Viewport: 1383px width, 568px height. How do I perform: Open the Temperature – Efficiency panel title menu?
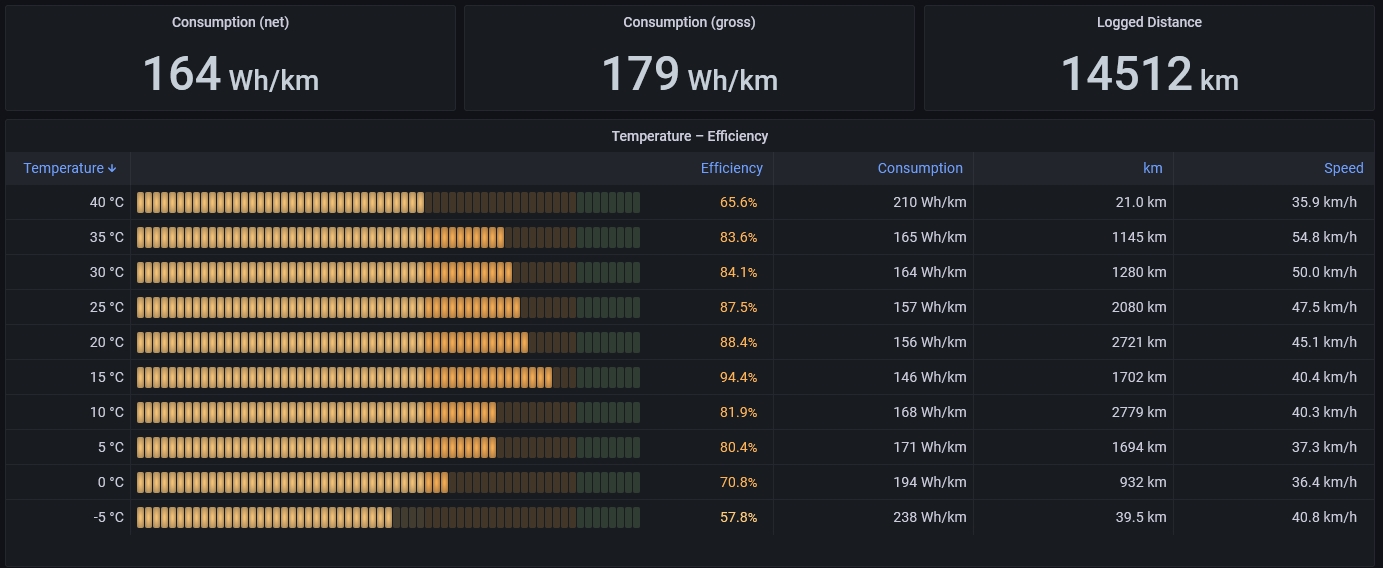tap(689, 136)
